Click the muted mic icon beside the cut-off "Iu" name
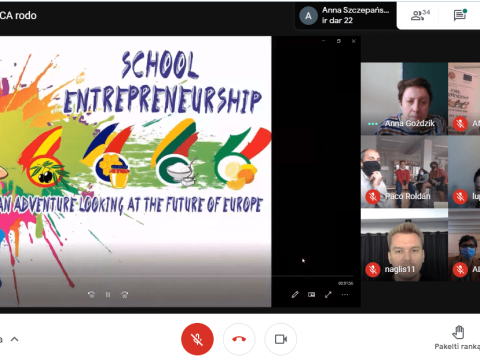Screen dimensions: 480x360 (x=460, y=197)
